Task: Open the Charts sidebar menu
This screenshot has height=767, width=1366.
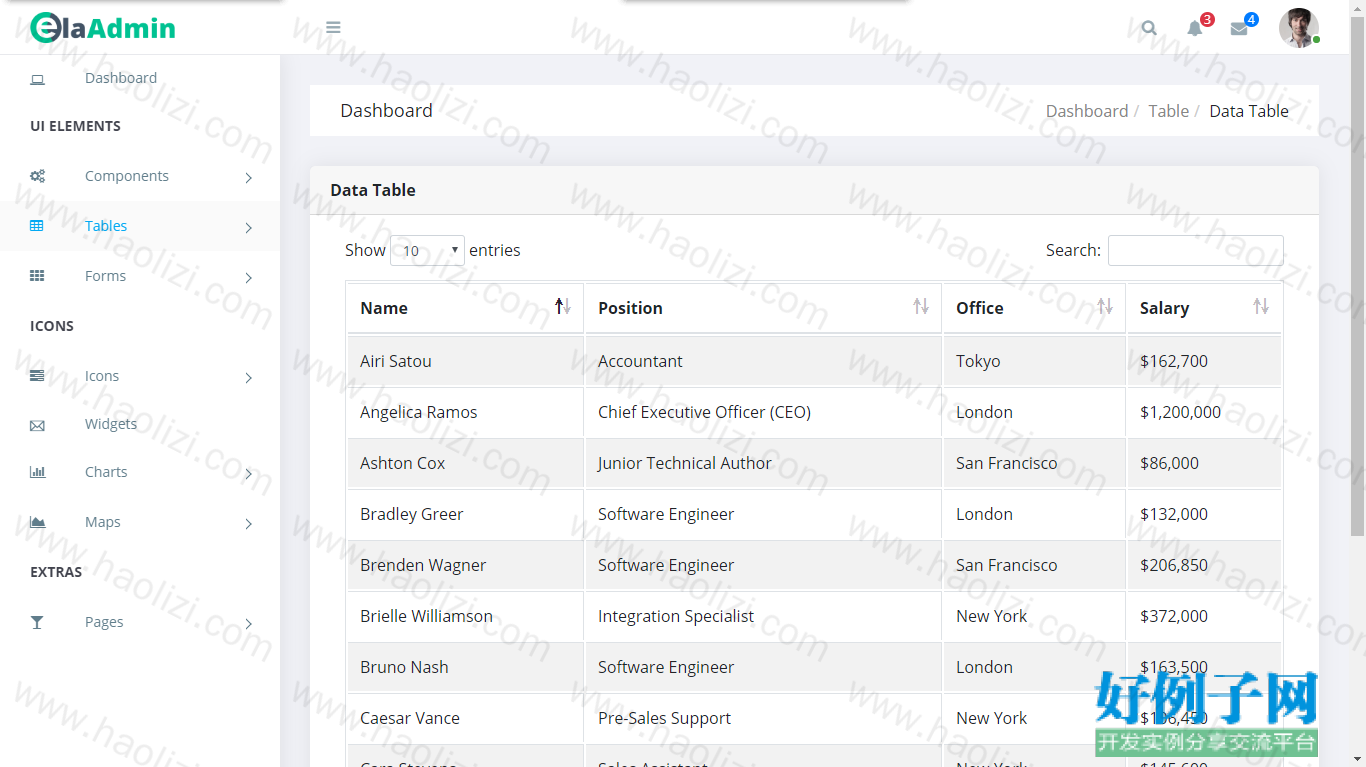Action: coord(106,472)
